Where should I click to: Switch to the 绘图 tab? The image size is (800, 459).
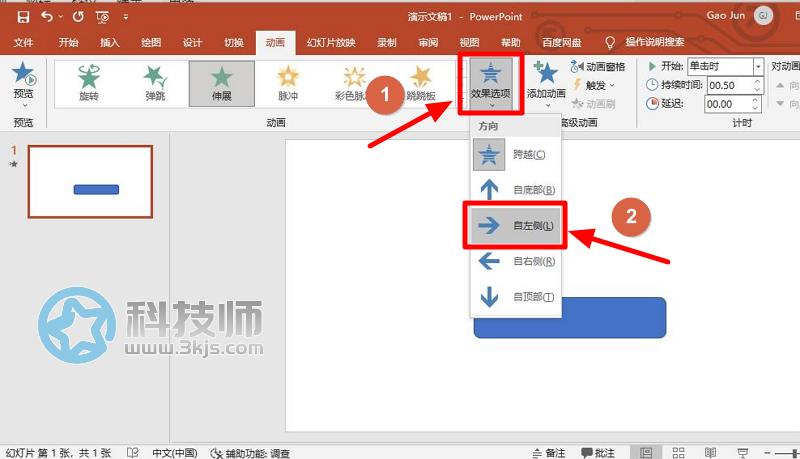pos(151,42)
